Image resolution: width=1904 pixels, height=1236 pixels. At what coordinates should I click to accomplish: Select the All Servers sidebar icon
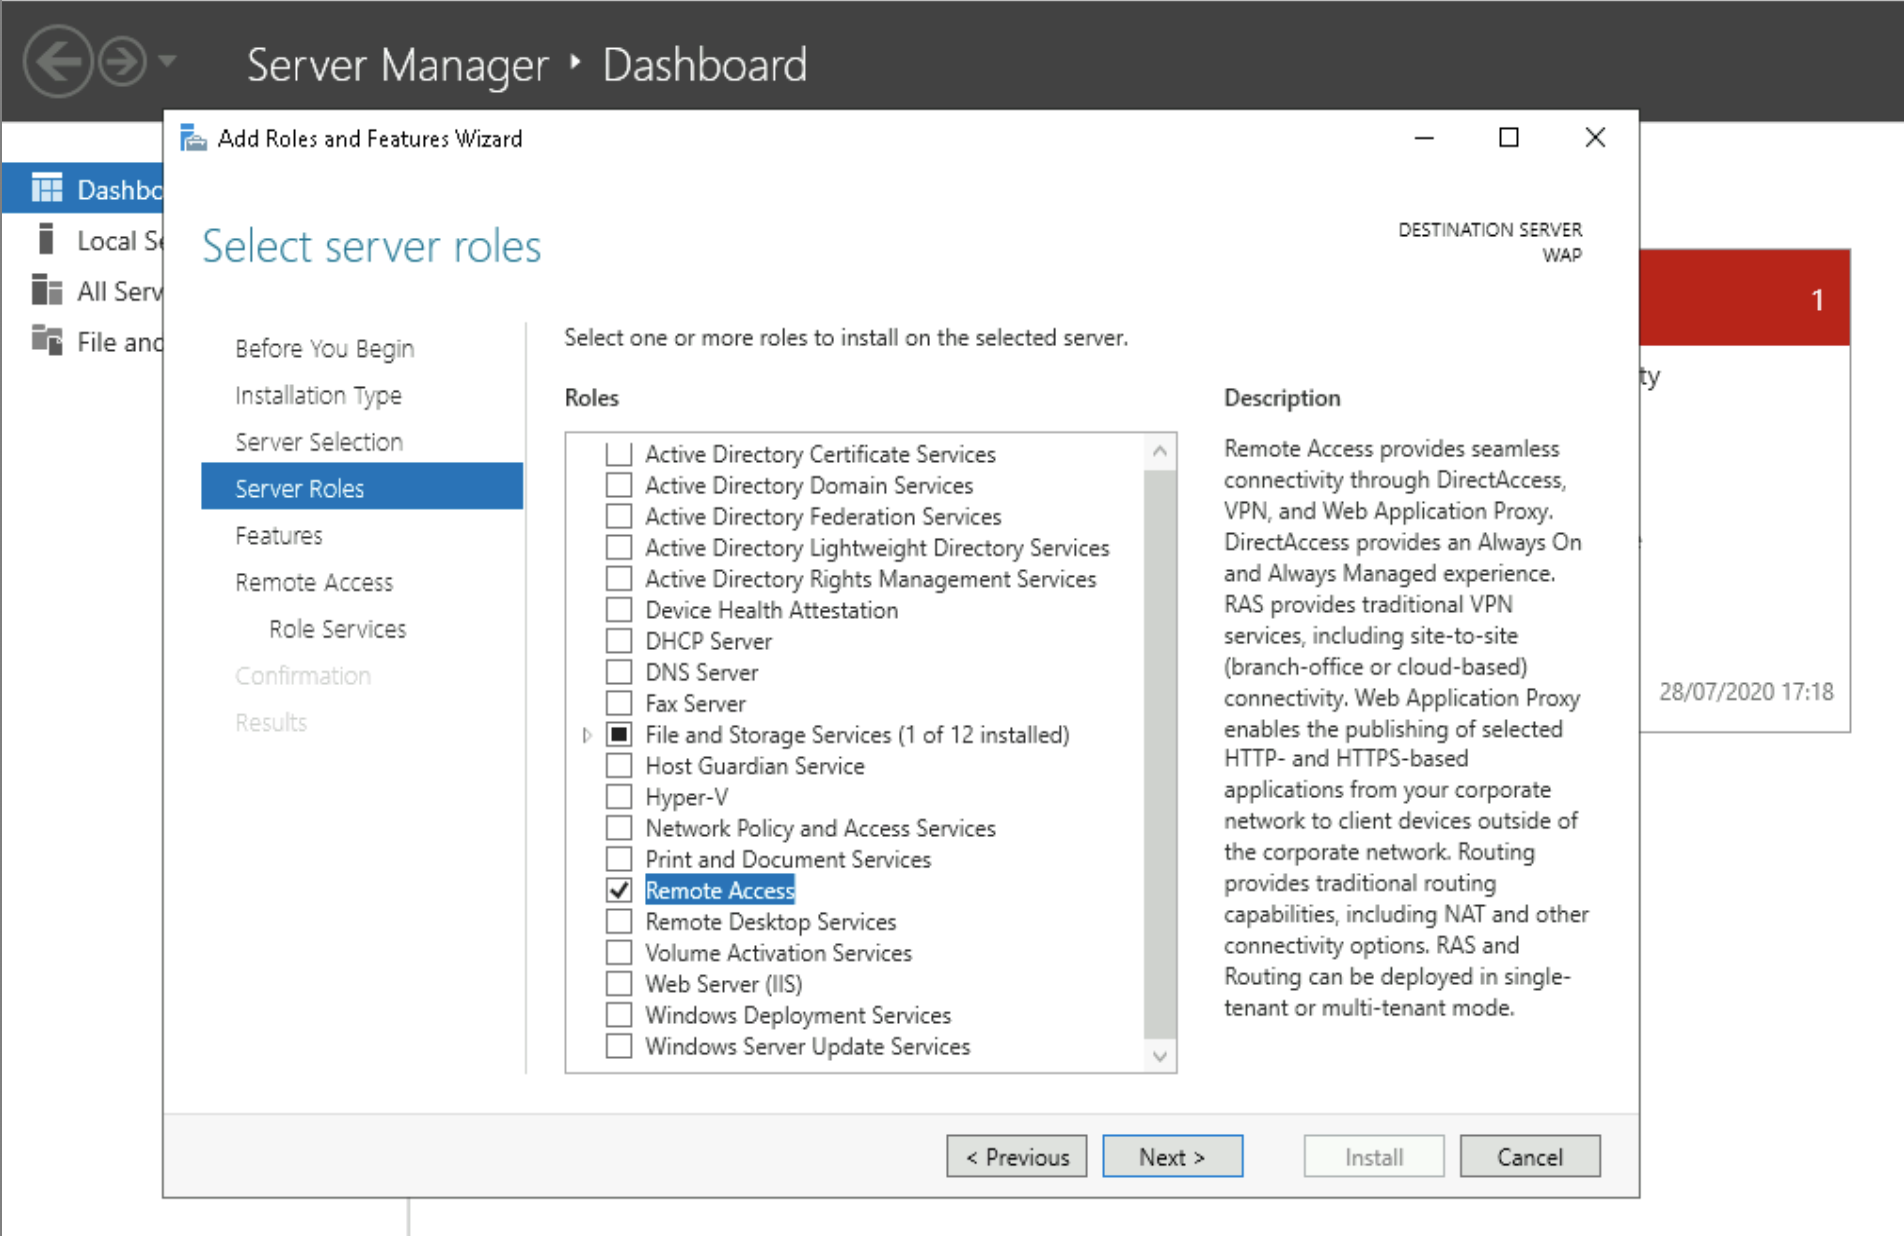tap(46, 290)
